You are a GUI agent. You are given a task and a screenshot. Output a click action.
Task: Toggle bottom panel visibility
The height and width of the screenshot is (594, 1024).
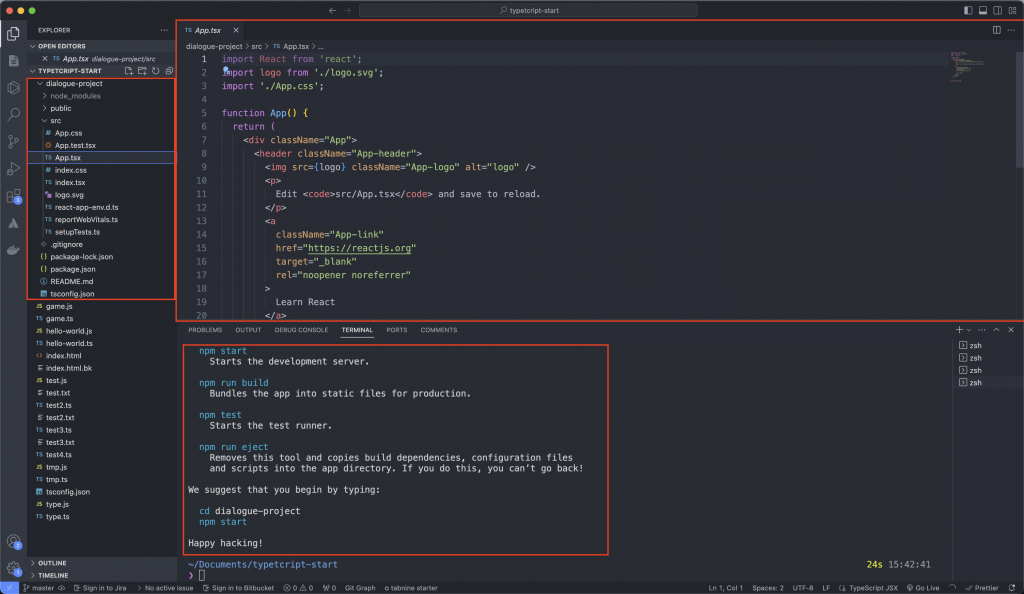pos(983,10)
